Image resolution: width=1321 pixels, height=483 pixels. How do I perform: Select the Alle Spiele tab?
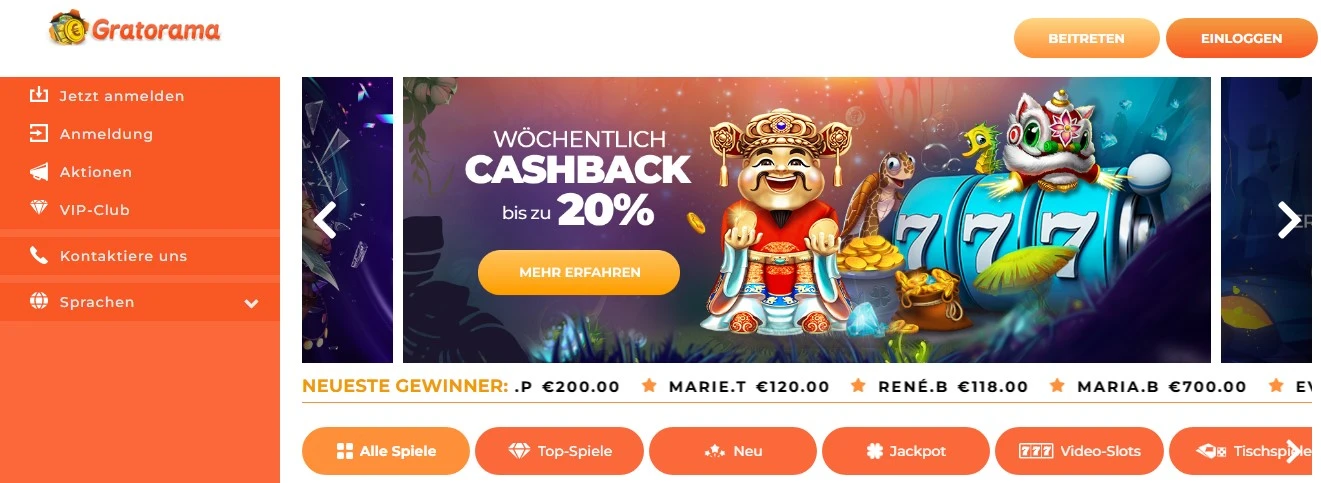(x=385, y=451)
